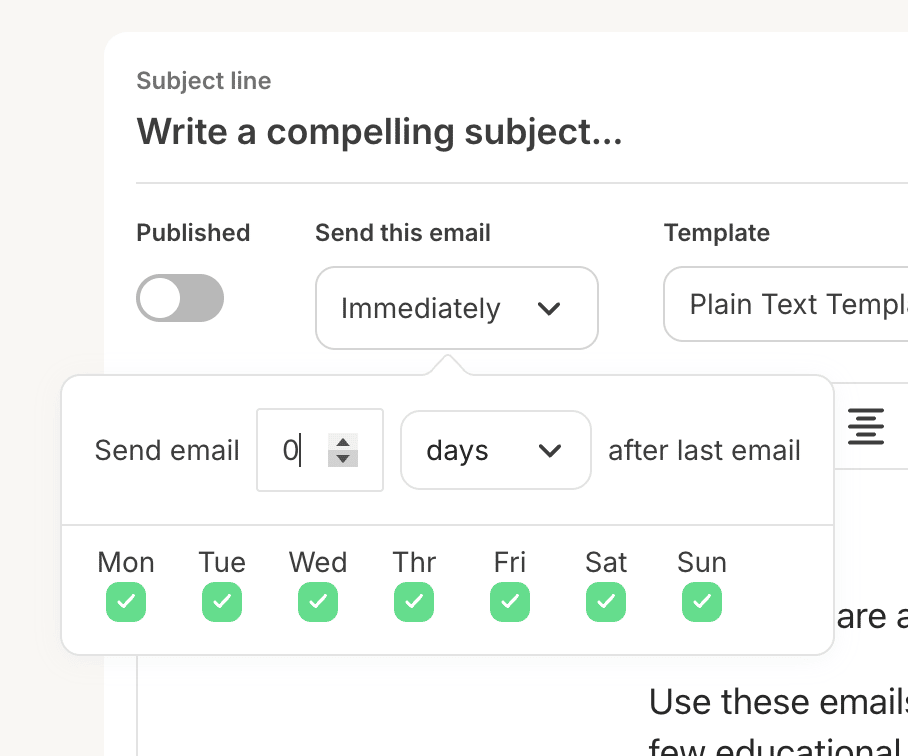
Task: Click the chevron in the Immediately dropdown
Action: pyautogui.click(x=548, y=309)
